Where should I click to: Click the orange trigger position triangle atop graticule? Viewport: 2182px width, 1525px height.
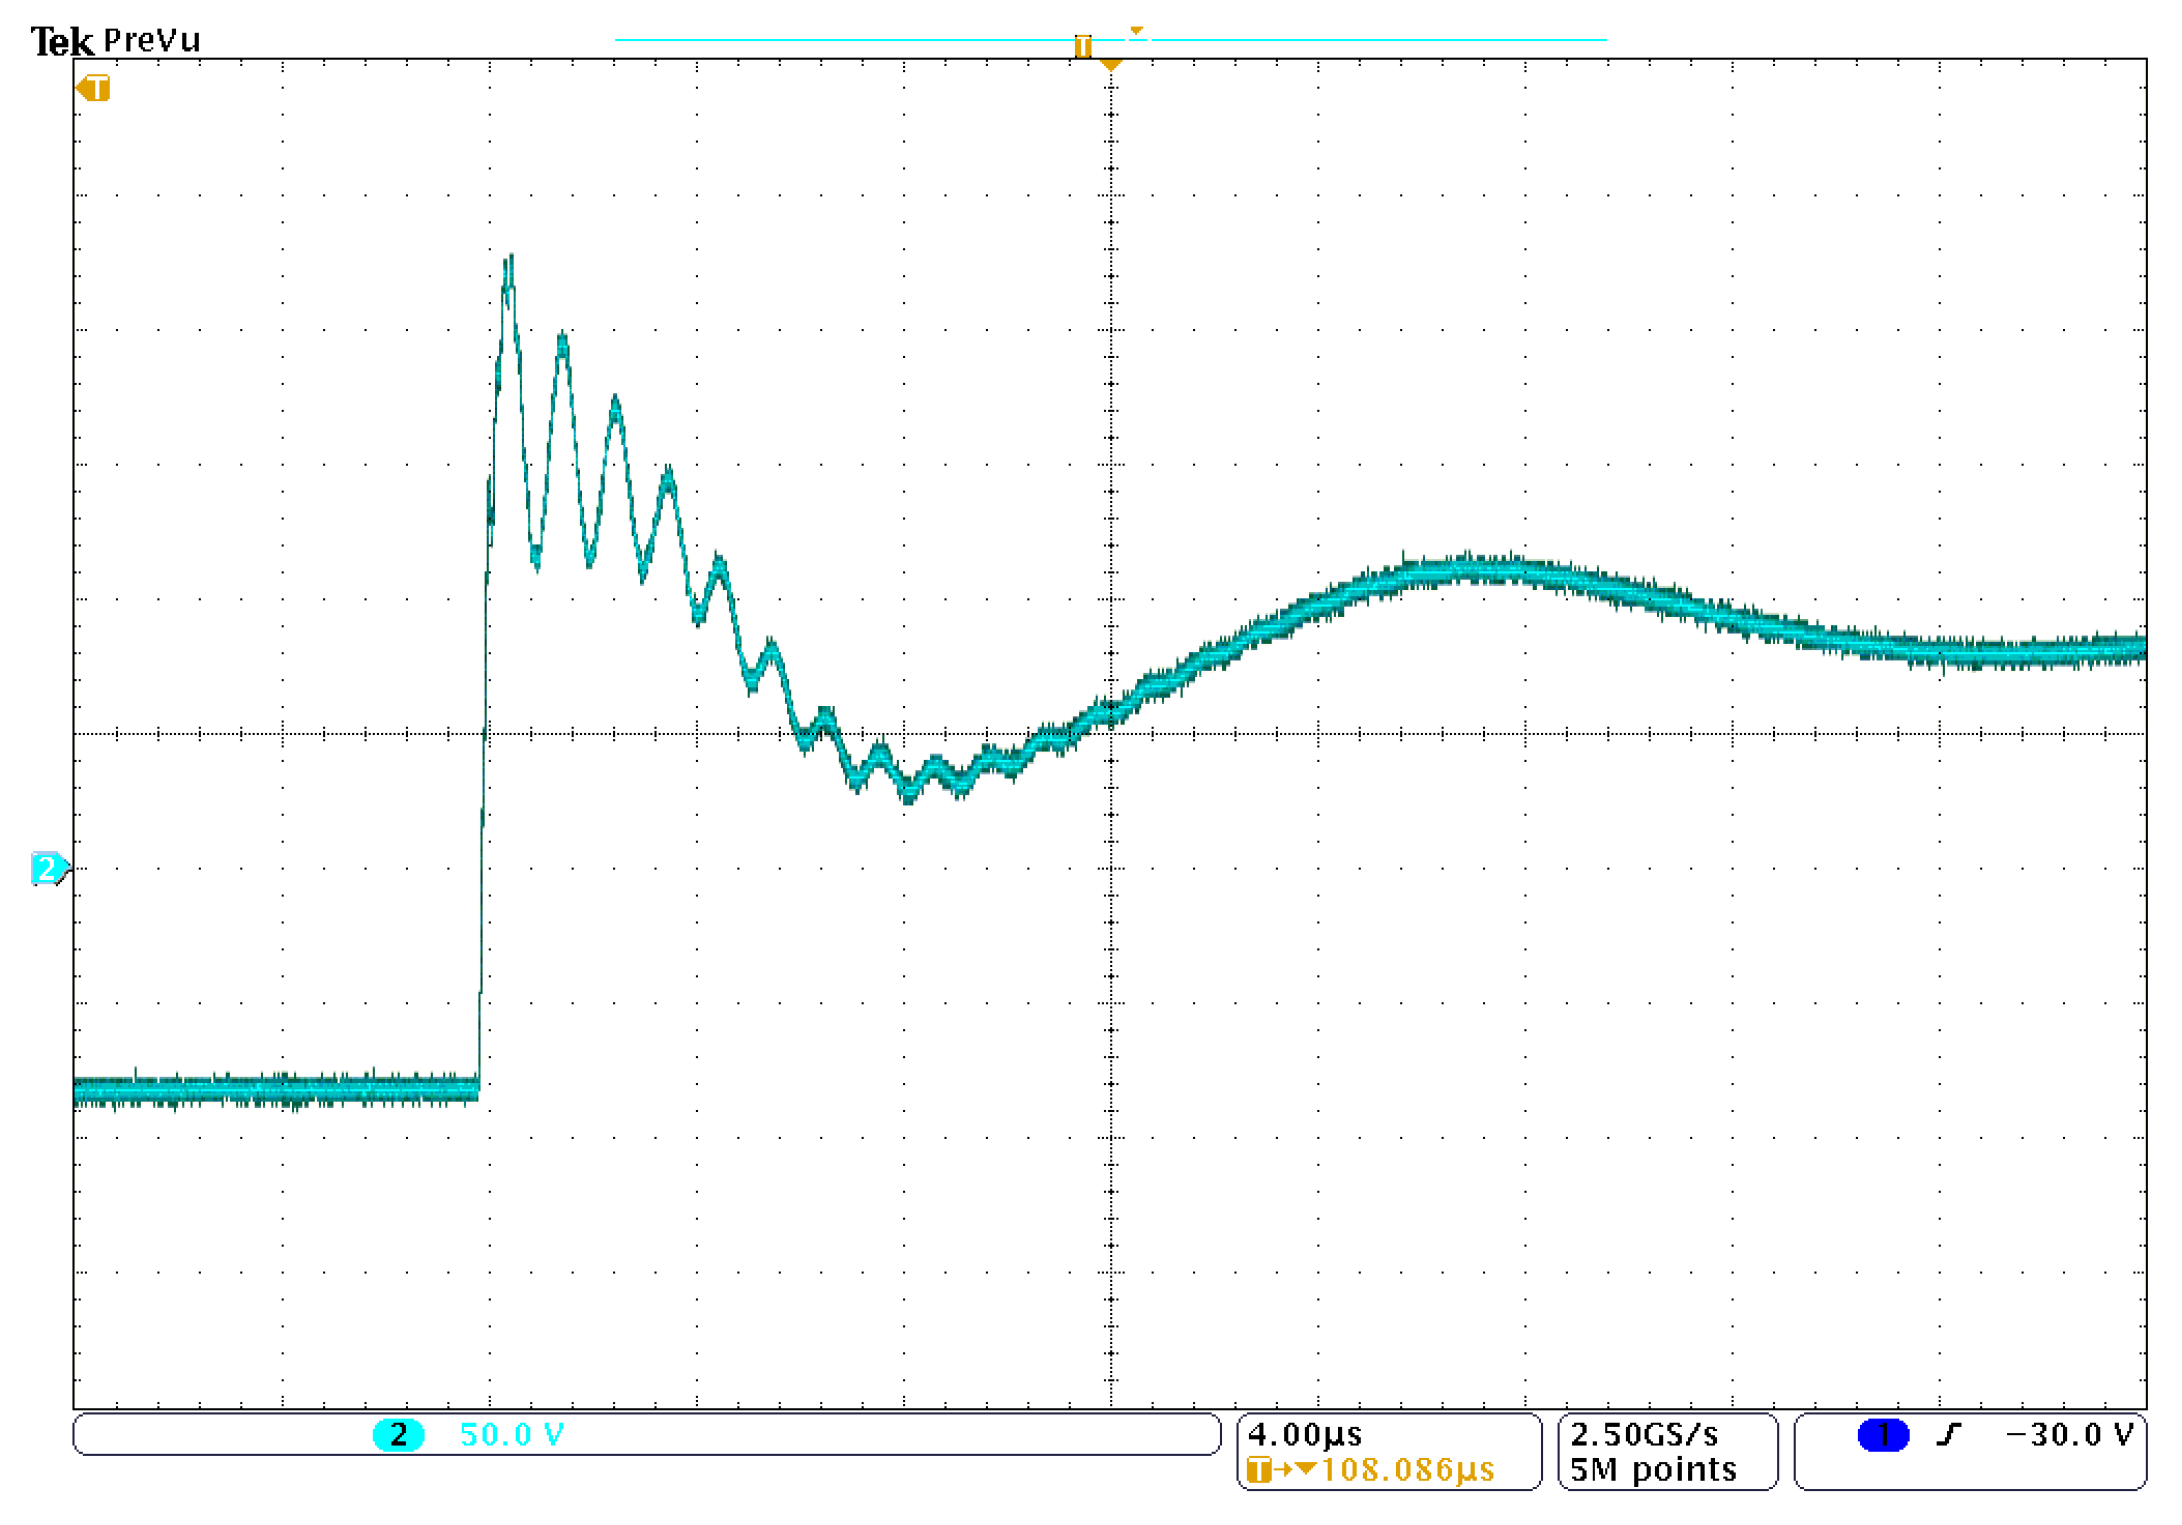pos(1110,64)
